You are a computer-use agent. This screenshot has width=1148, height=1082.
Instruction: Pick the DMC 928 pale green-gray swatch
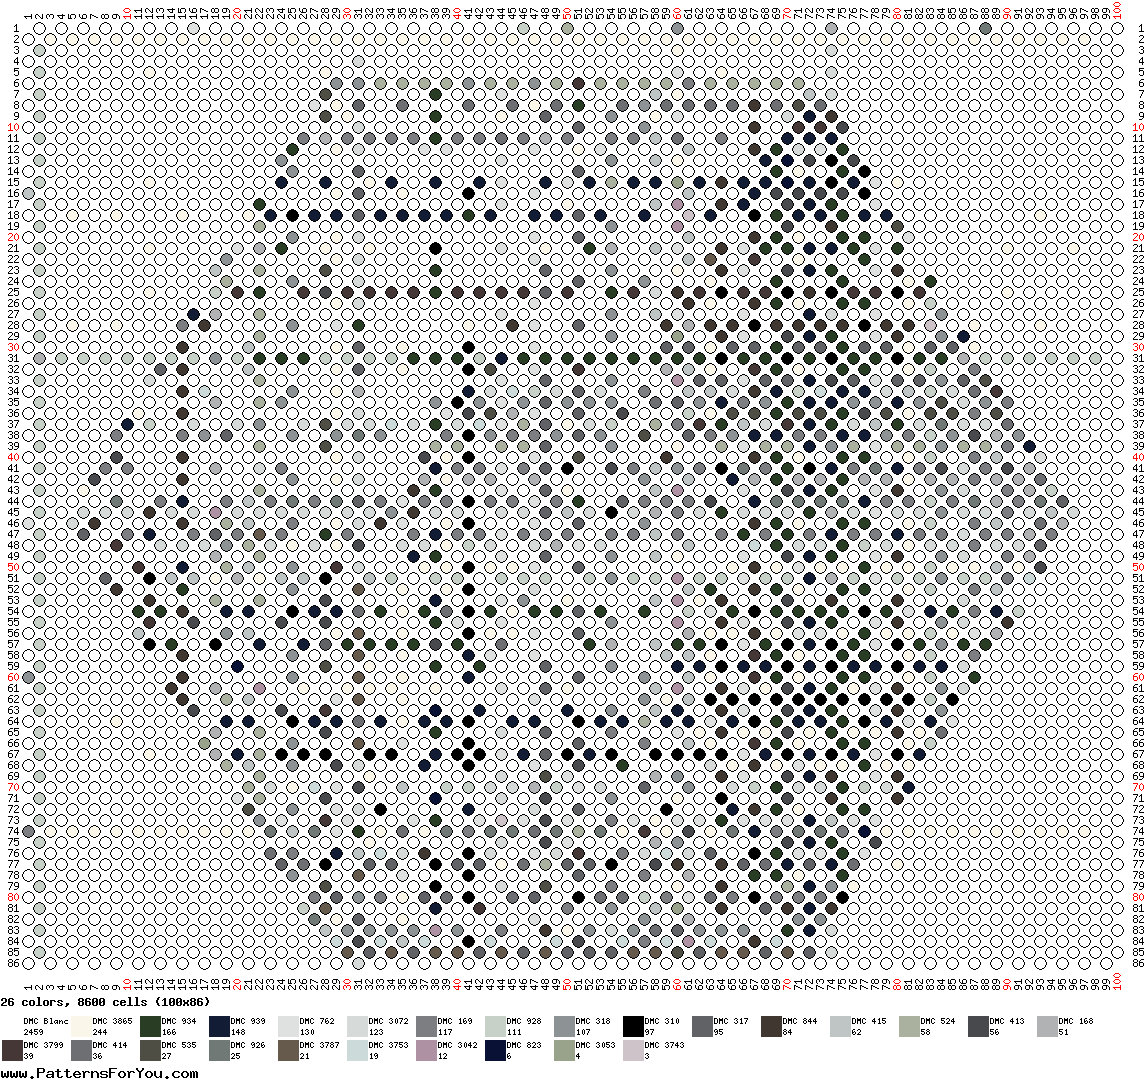point(495,1027)
